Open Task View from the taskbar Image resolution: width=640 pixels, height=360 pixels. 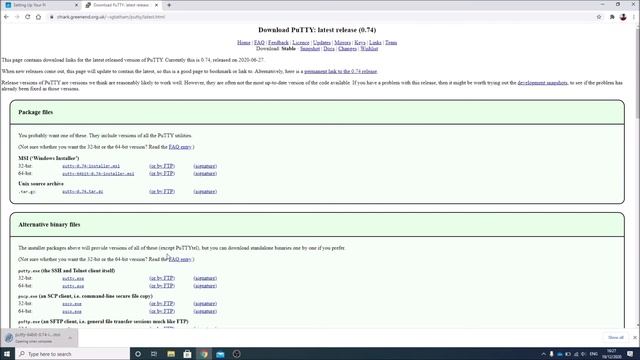(x=154, y=354)
